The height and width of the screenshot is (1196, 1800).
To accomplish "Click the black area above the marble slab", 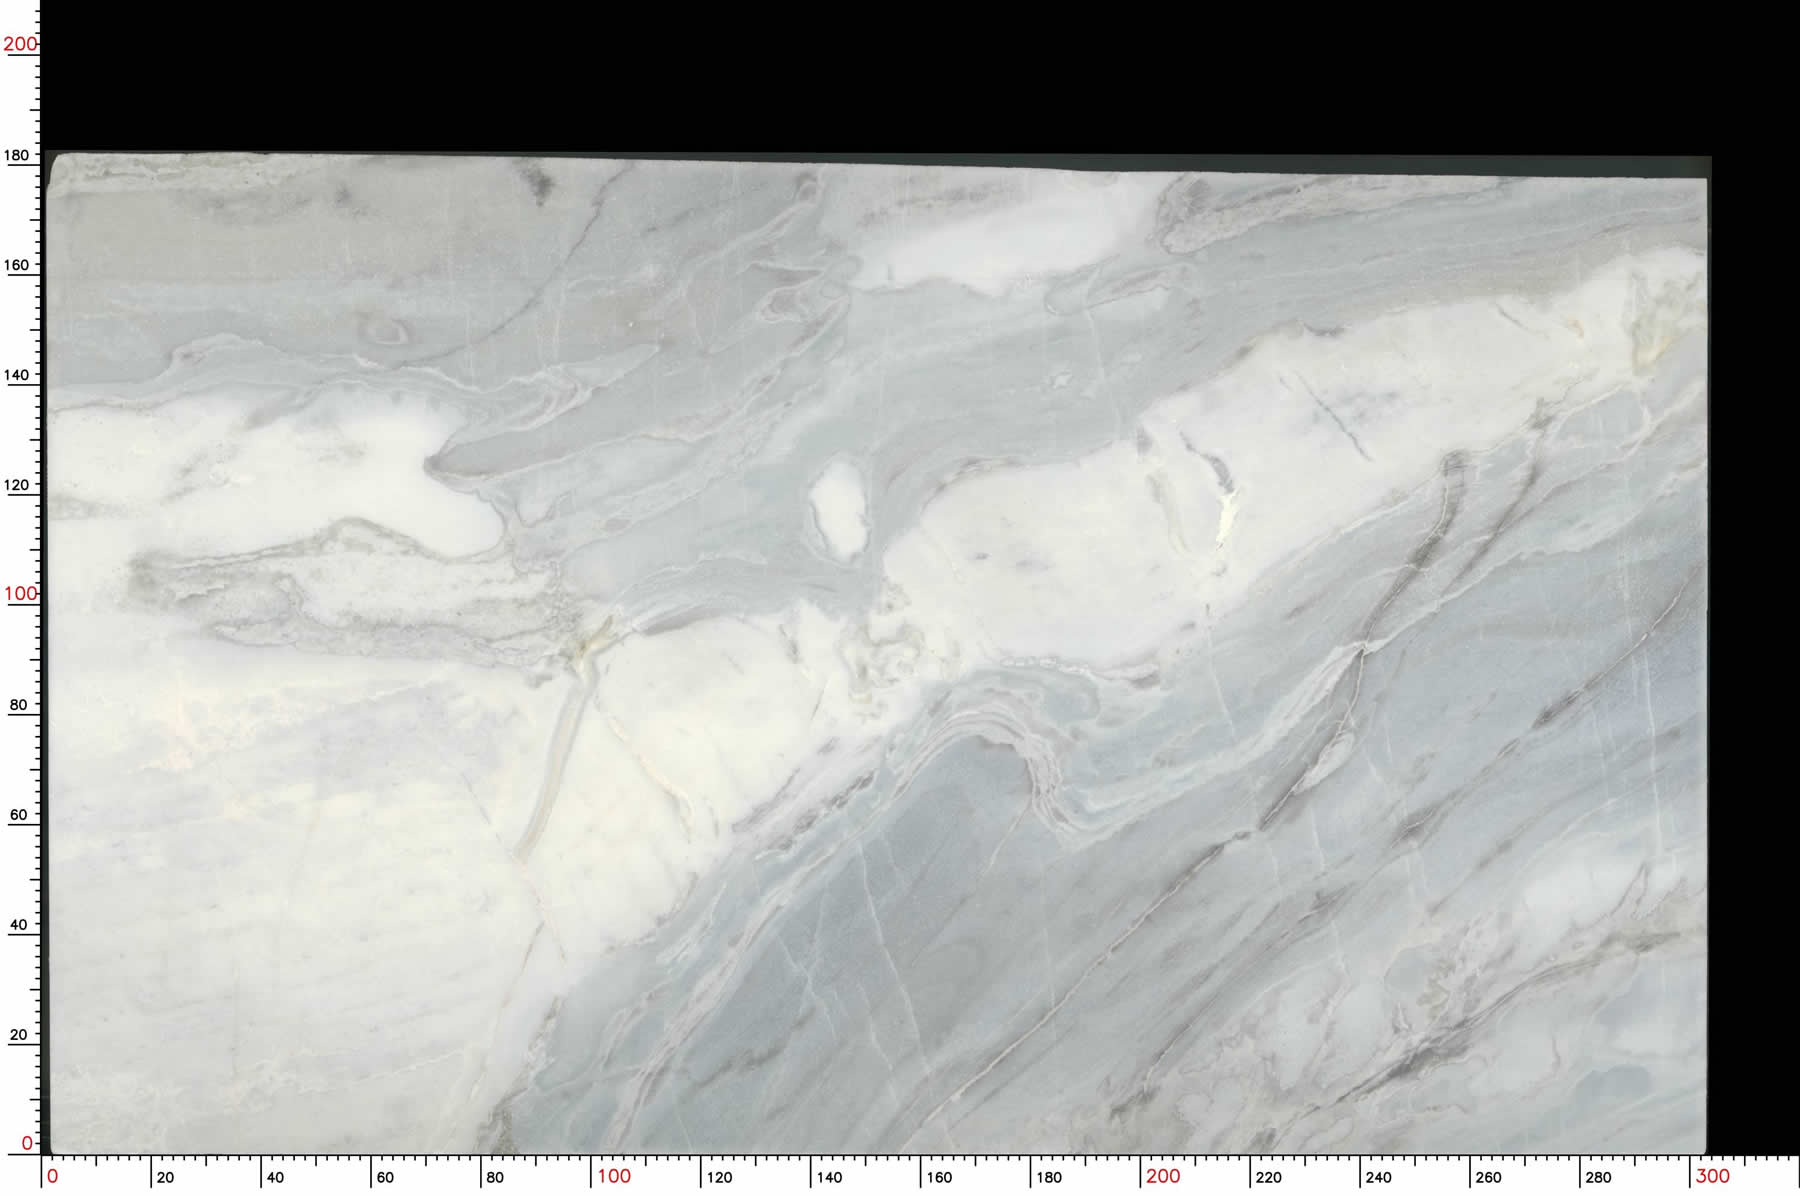I will (900, 75).
